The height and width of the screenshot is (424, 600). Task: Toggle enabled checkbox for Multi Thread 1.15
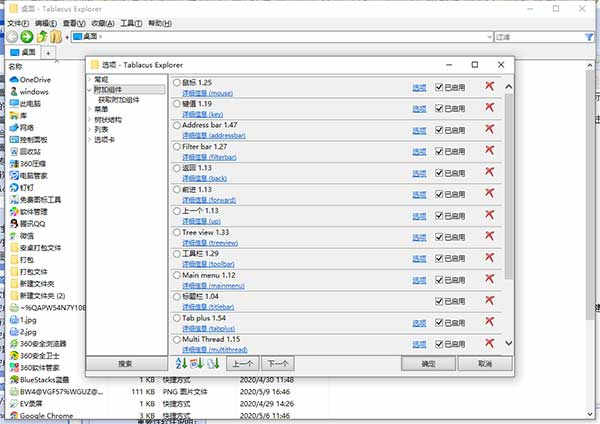tap(439, 345)
